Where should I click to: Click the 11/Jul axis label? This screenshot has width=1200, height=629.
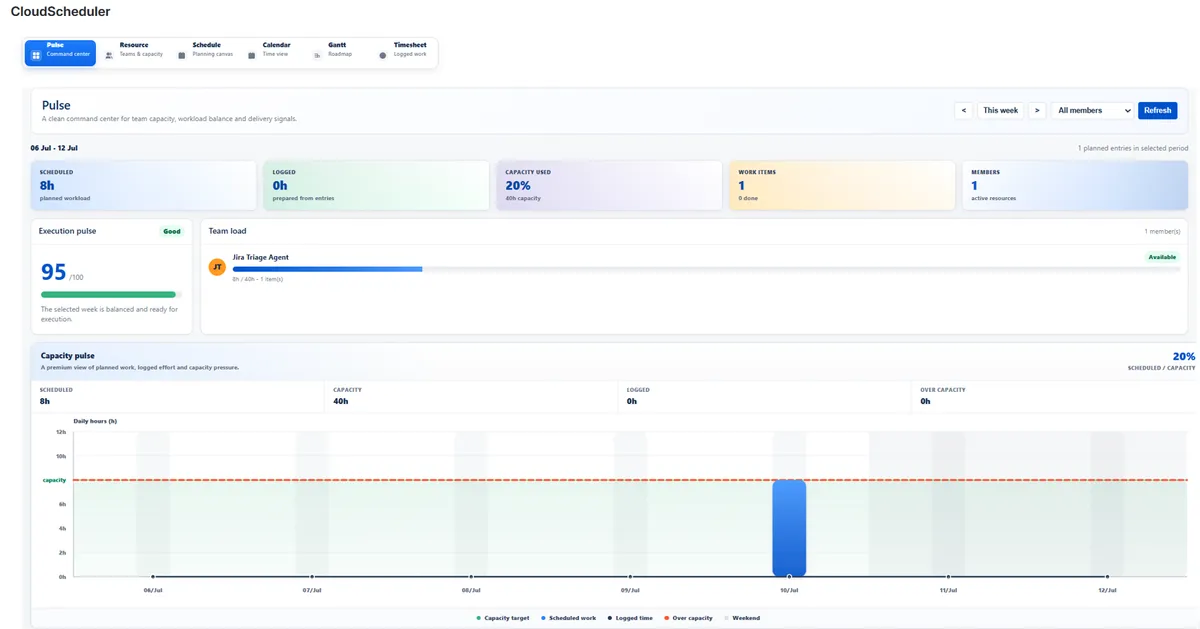click(x=948, y=590)
